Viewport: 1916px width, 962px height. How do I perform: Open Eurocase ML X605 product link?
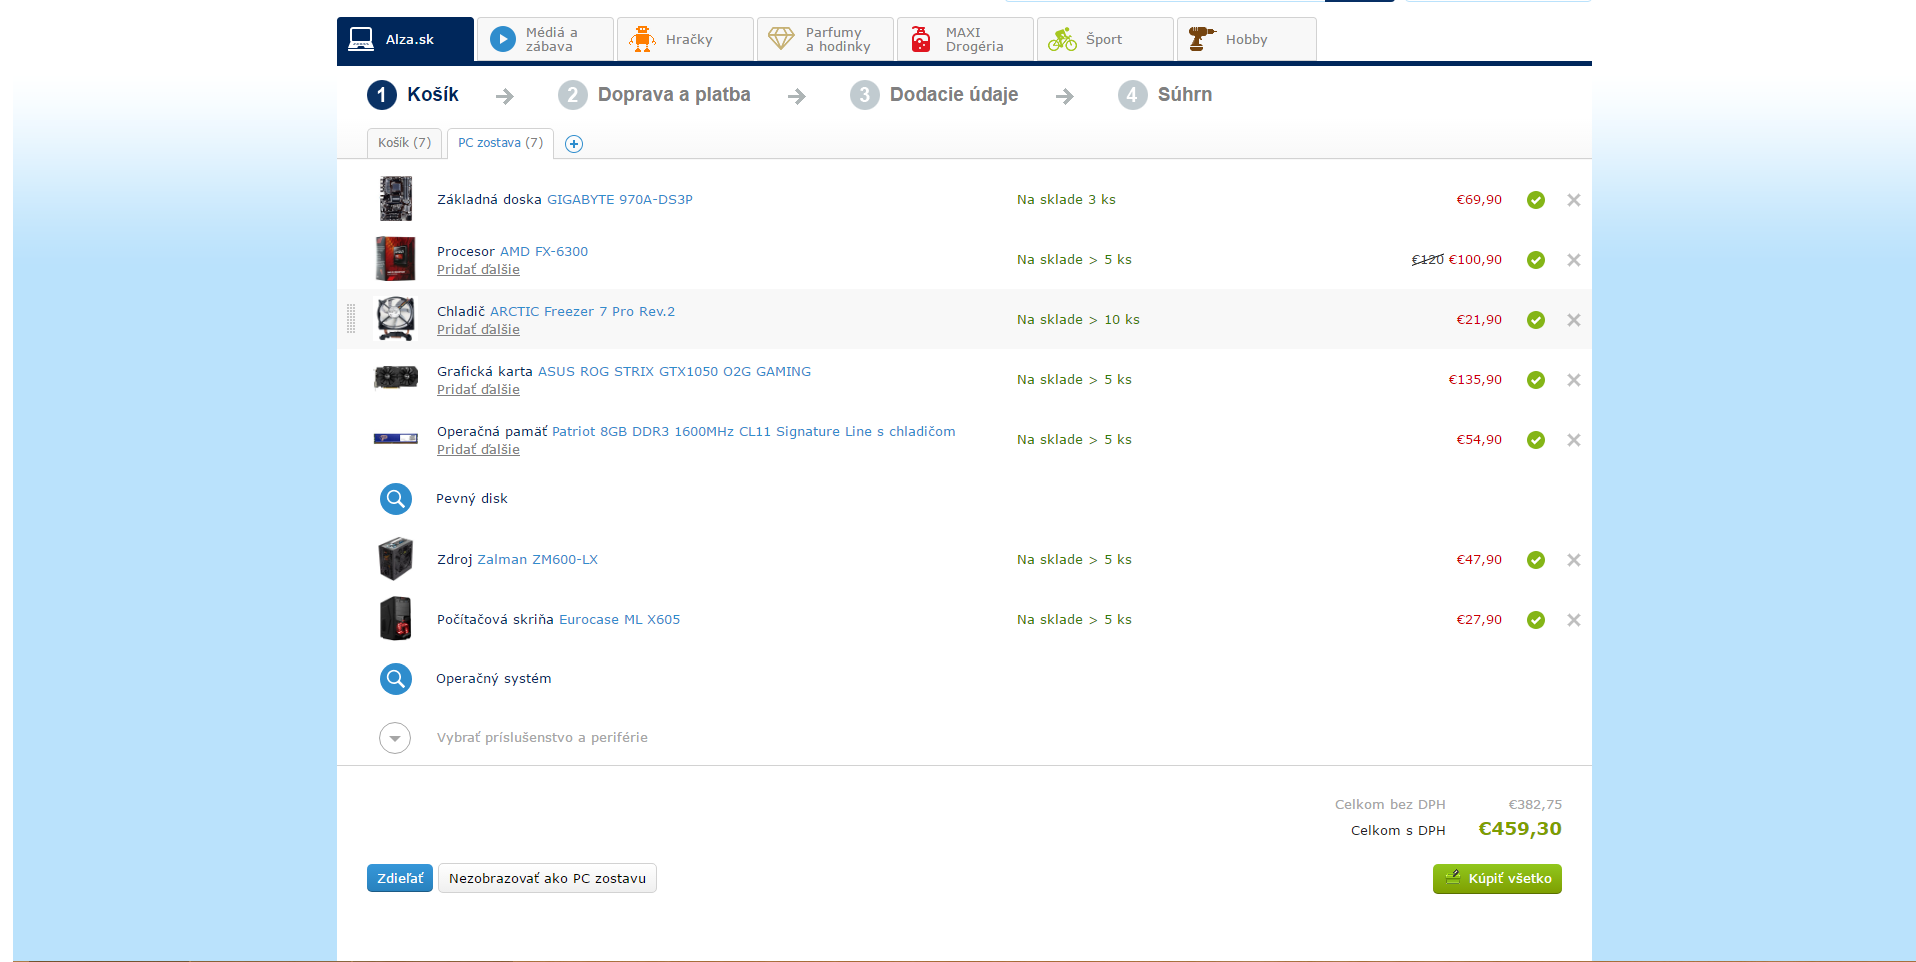point(619,620)
